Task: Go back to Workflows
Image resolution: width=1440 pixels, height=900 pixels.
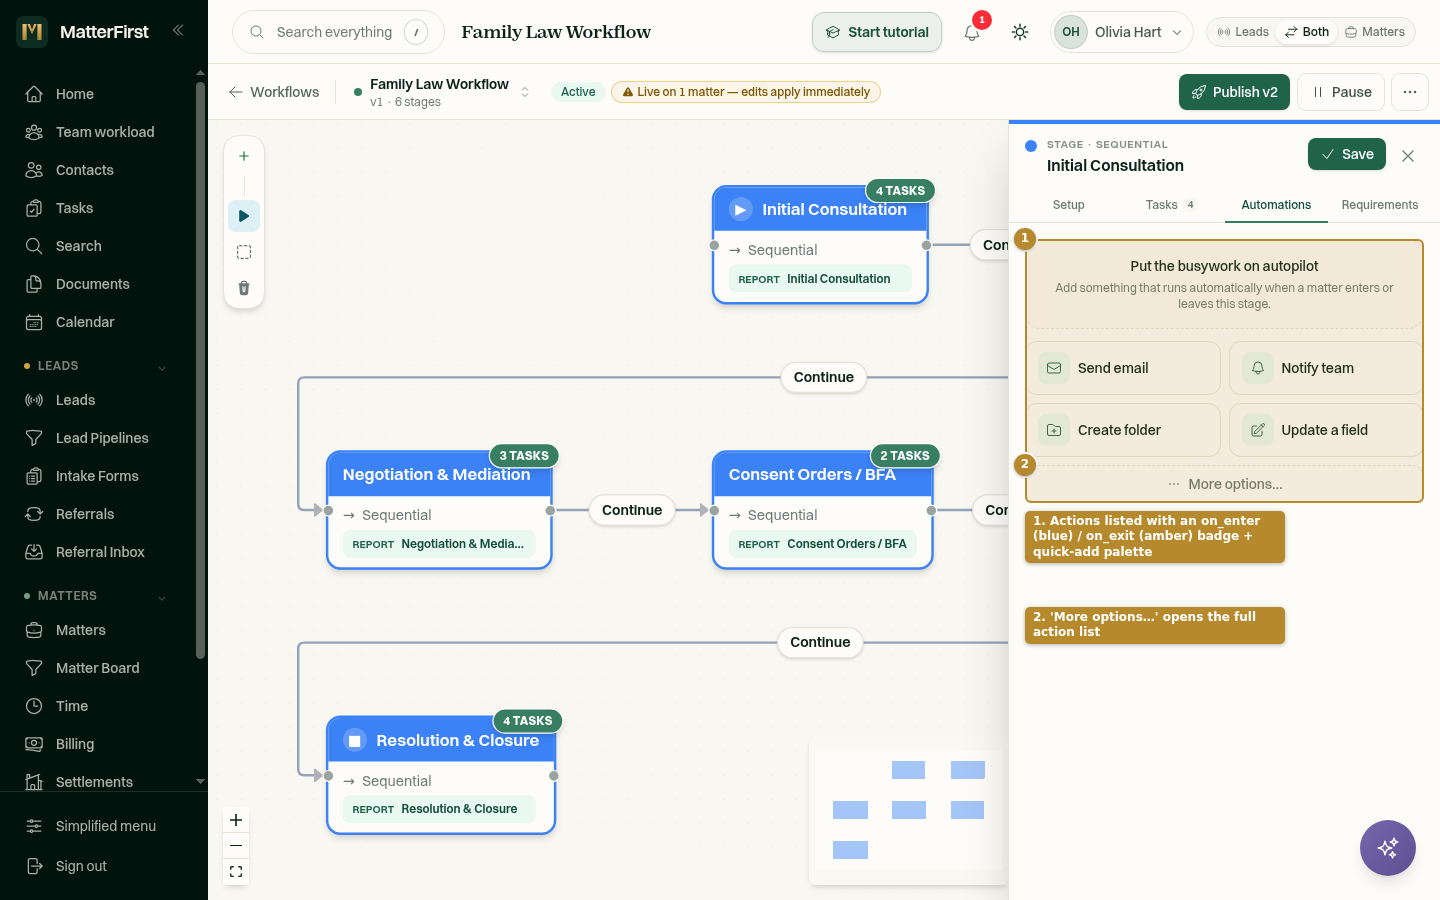Action: (274, 92)
